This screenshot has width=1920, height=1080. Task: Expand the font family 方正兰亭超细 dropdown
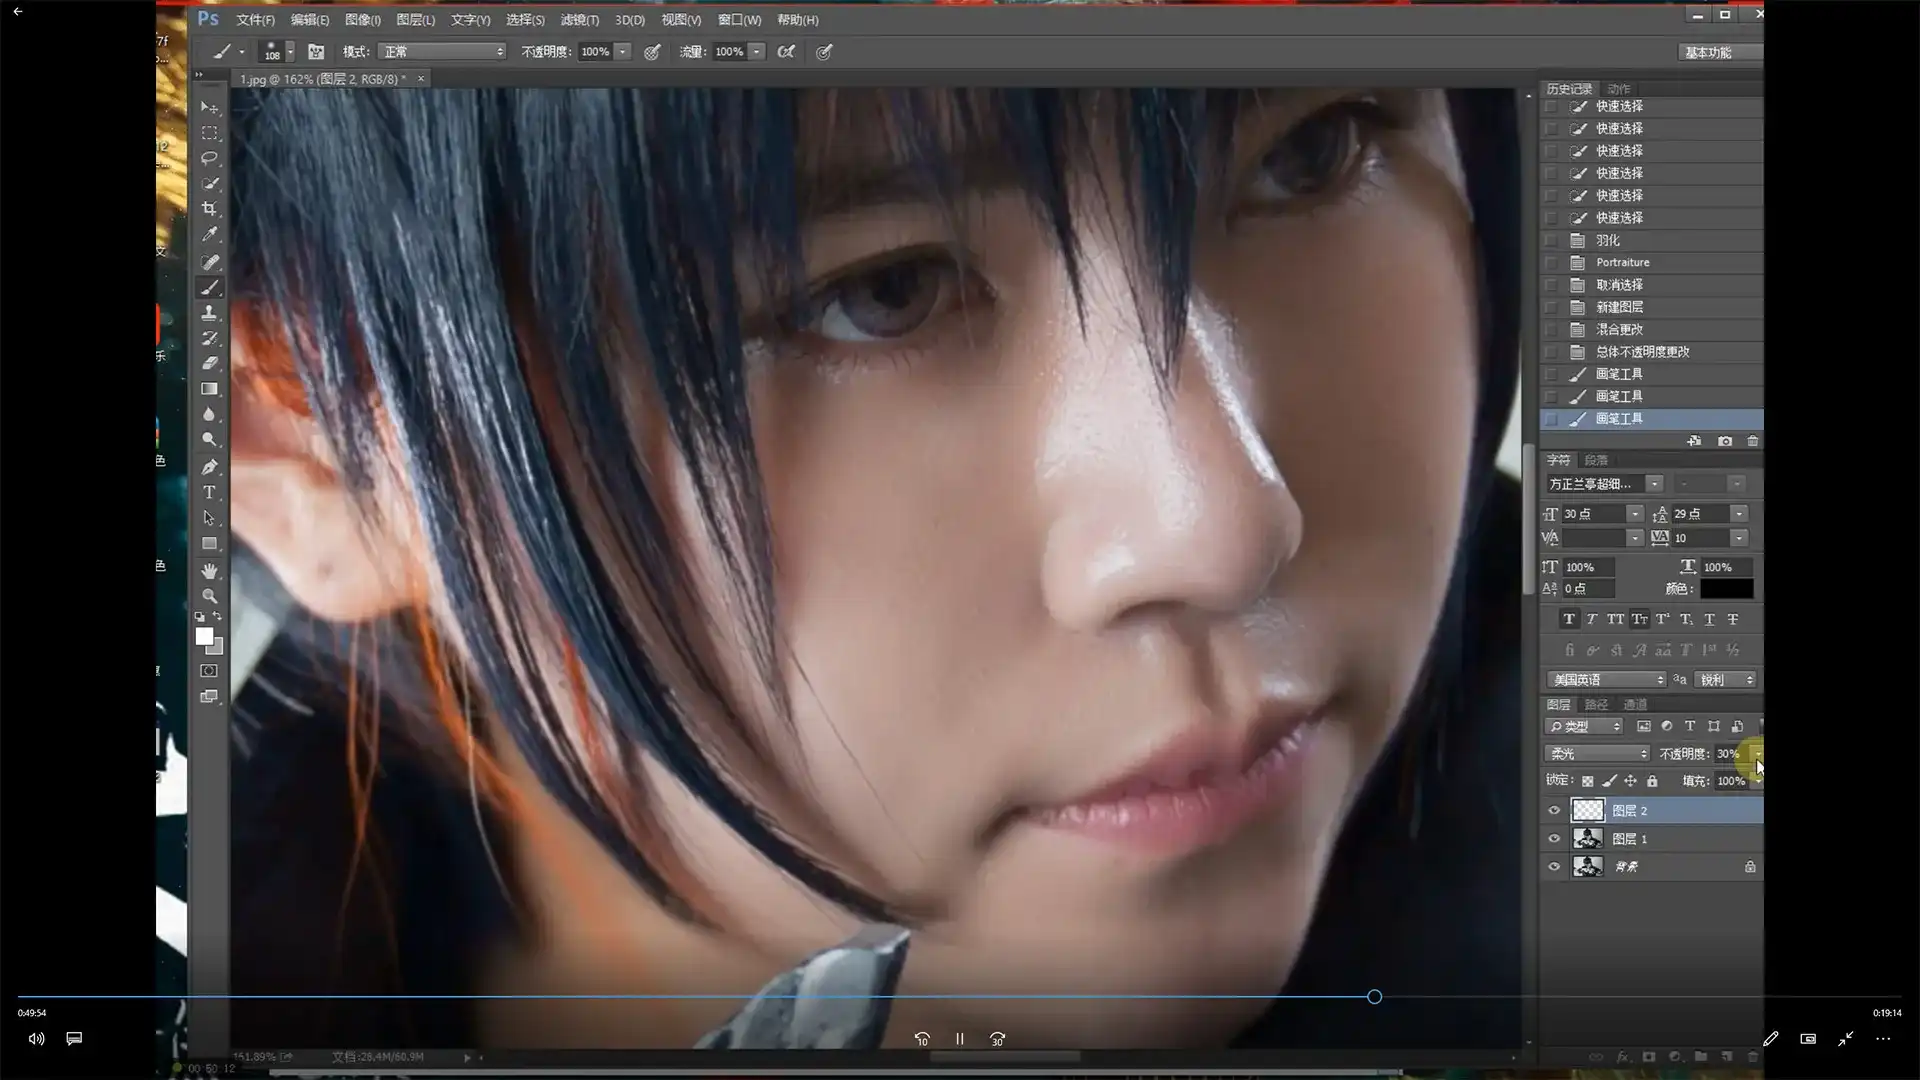click(x=1654, y=484)
